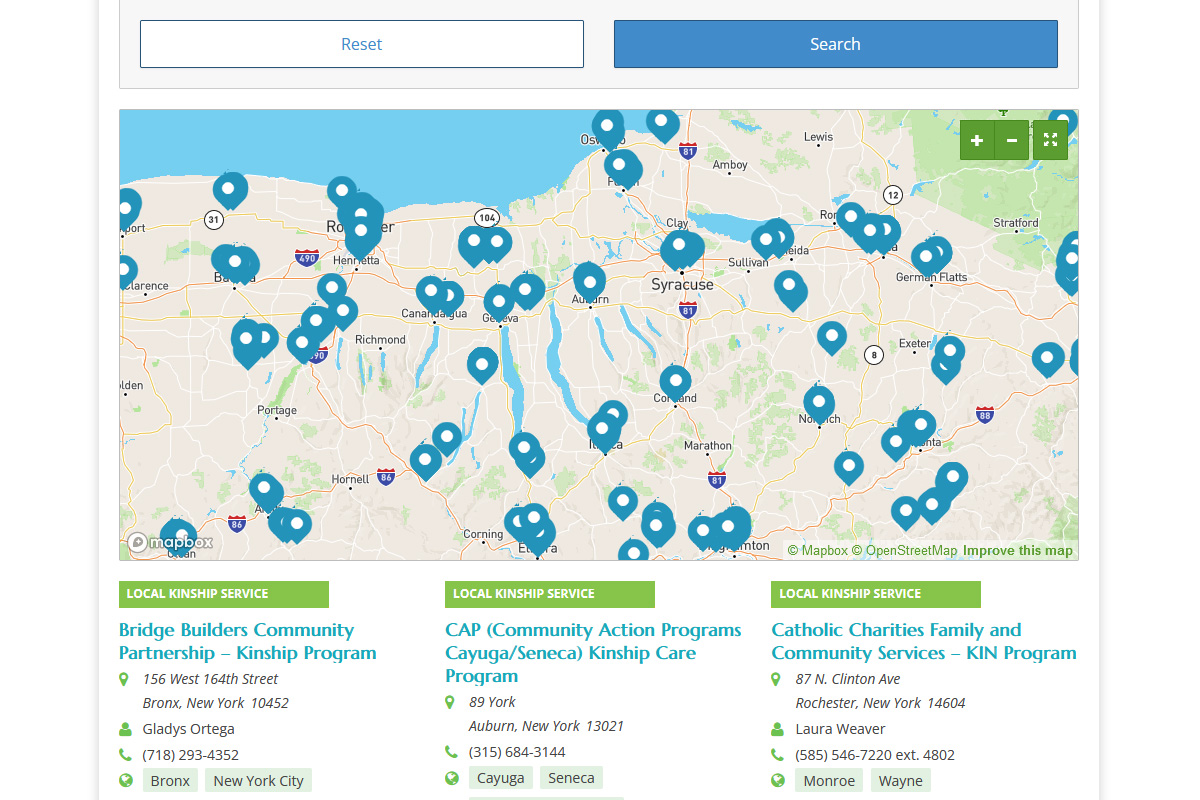
Task: Open CAP Cayuga/Seneca Kinship Care Program listing
Action: [x=593, y=653]
